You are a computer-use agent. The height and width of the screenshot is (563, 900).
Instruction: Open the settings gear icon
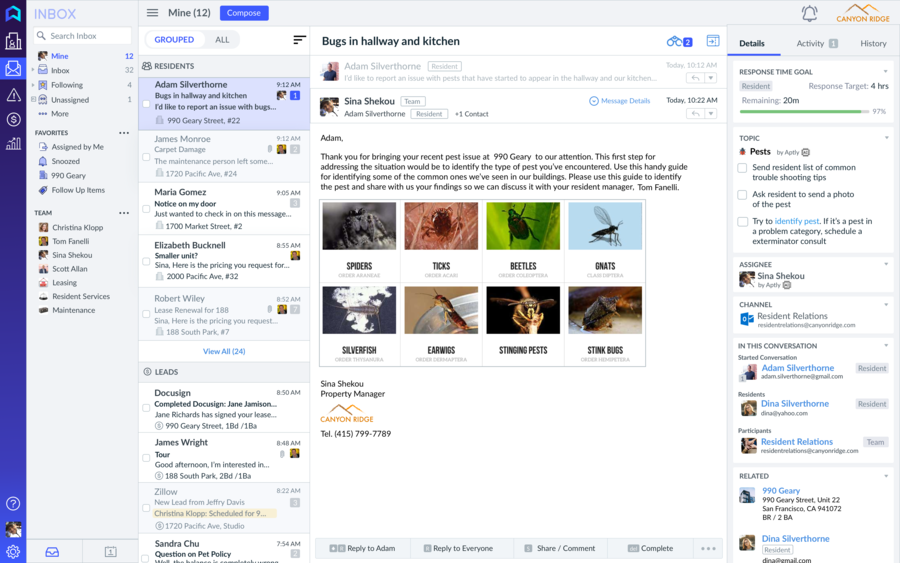coord(13,552)
